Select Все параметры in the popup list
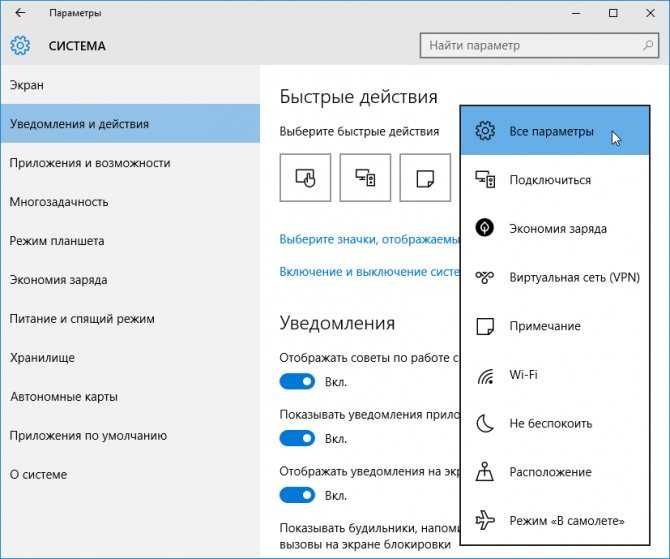This screenshot has width=670, height=559. point(555,131)
